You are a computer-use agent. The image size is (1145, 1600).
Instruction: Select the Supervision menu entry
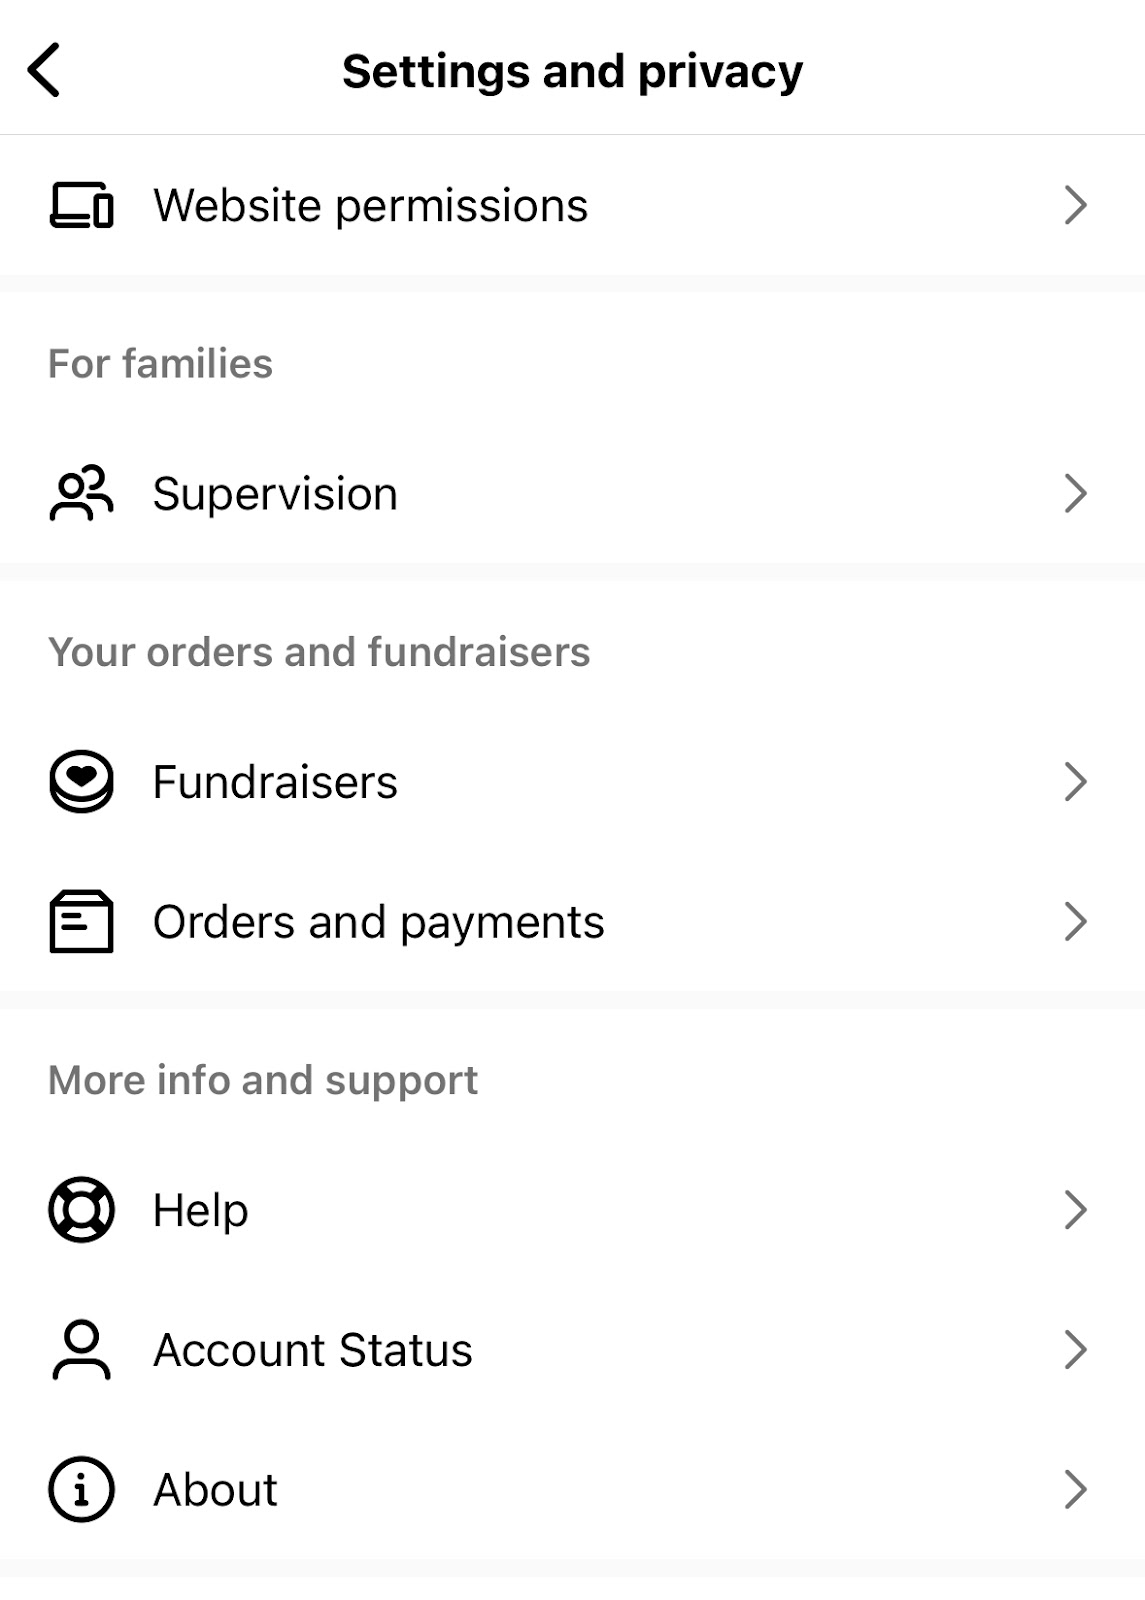coord(275,493)
